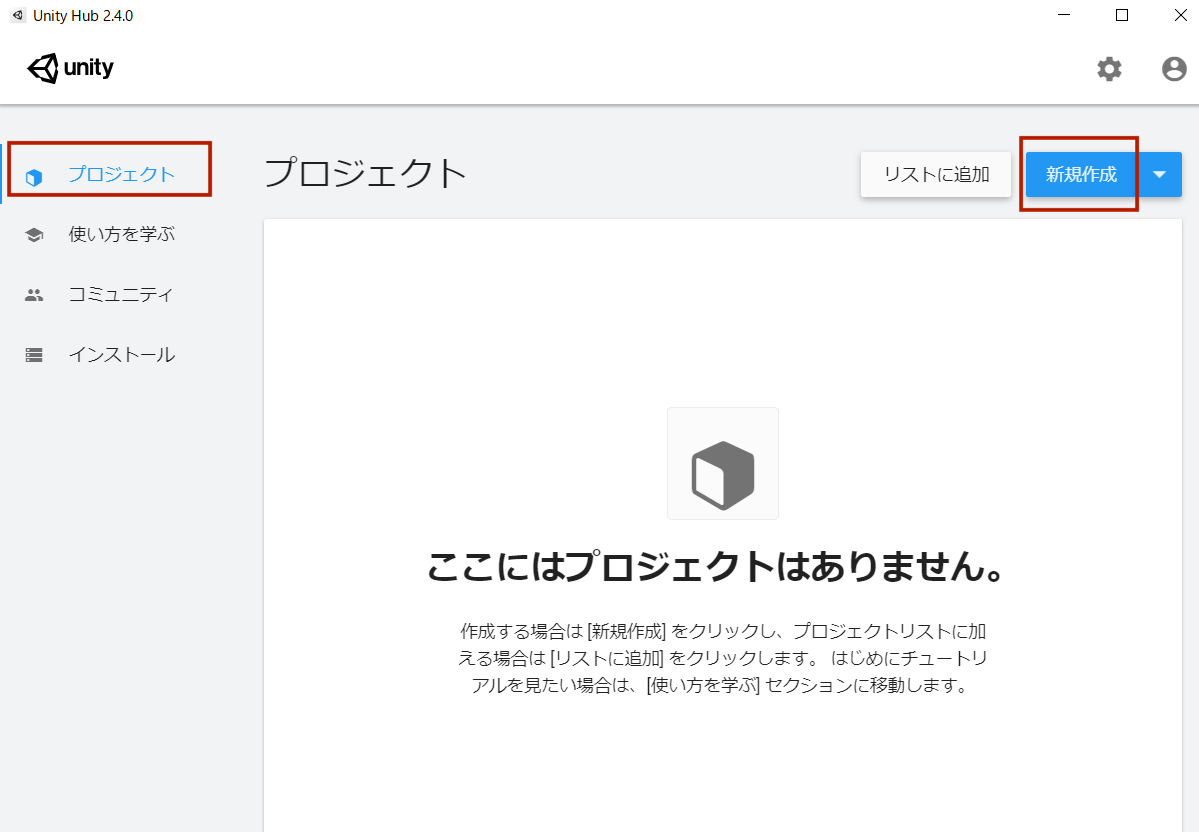Click the people icon next to コミュニティ
Image resolution: width=1199 pixels, height=832 pixels.
click(x=34, y=294)
